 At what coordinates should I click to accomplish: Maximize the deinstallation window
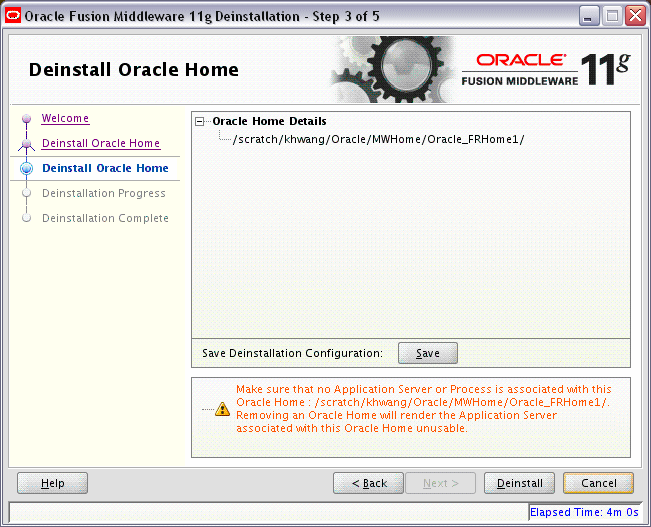click(612, 16)
